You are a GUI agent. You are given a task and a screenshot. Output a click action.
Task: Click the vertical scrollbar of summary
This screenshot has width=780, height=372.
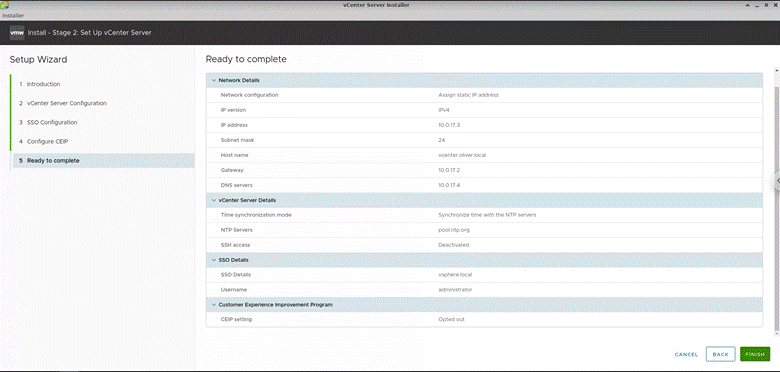[x=777, y=209]
